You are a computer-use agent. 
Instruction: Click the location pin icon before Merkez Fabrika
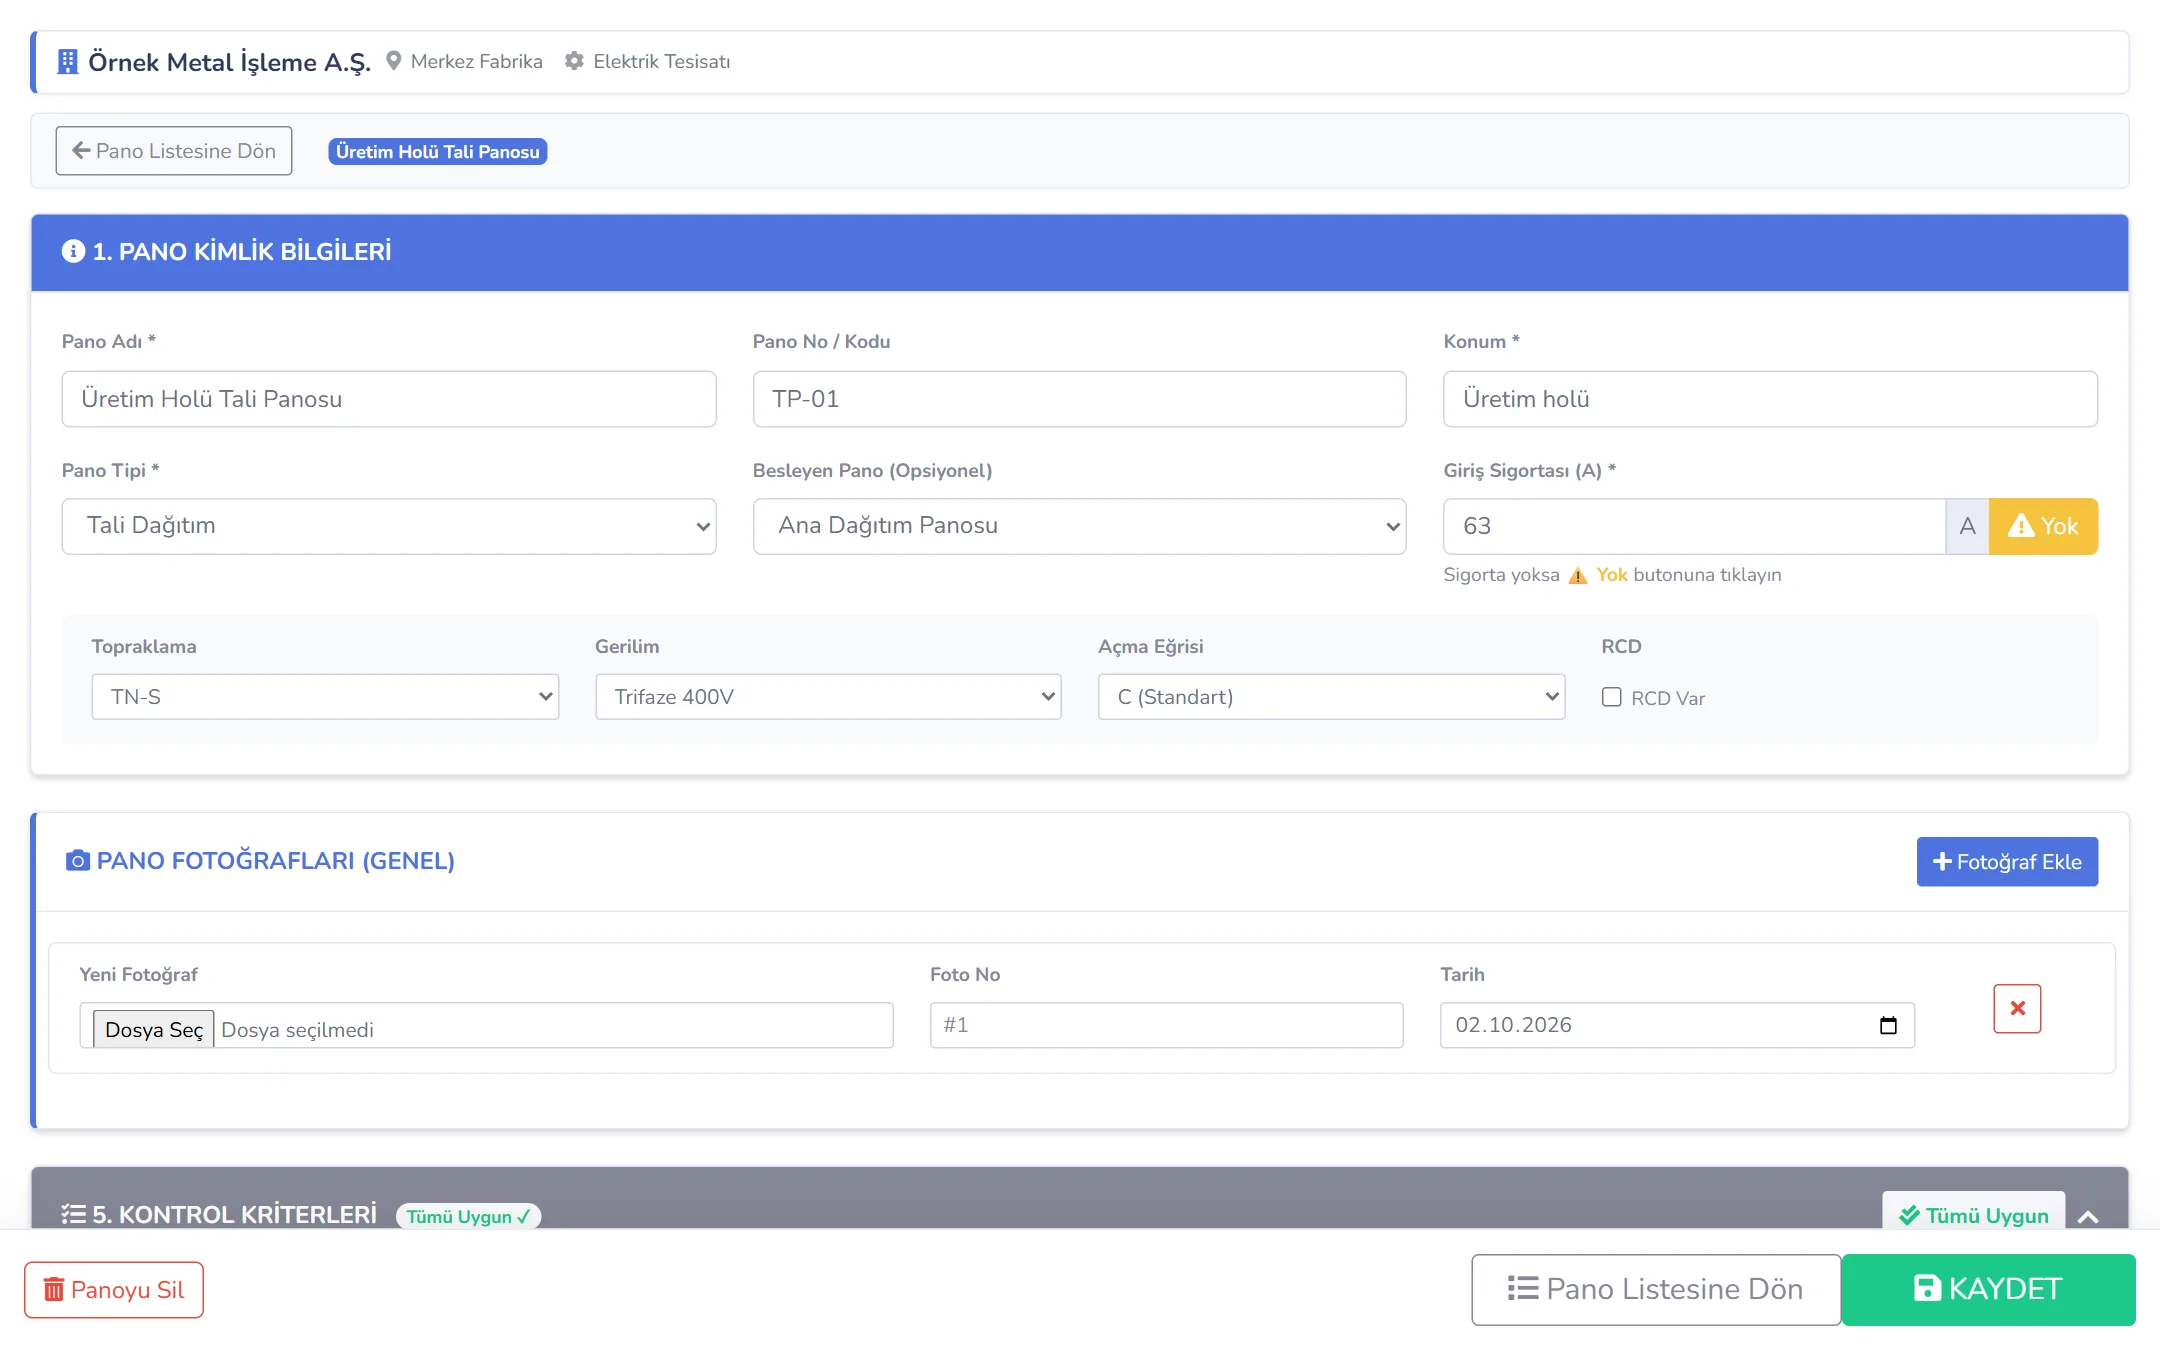(x=394, y=61)
